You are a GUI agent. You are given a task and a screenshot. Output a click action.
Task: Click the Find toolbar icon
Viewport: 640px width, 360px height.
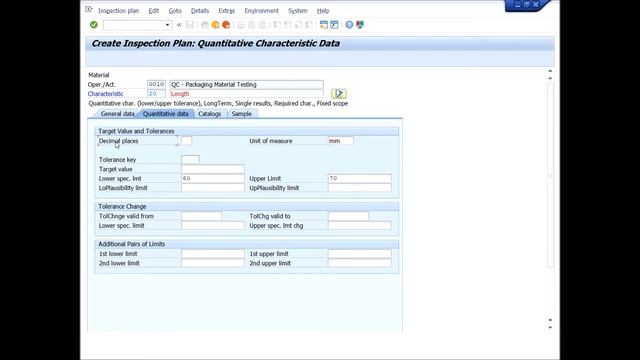click(x=251, y=25)
